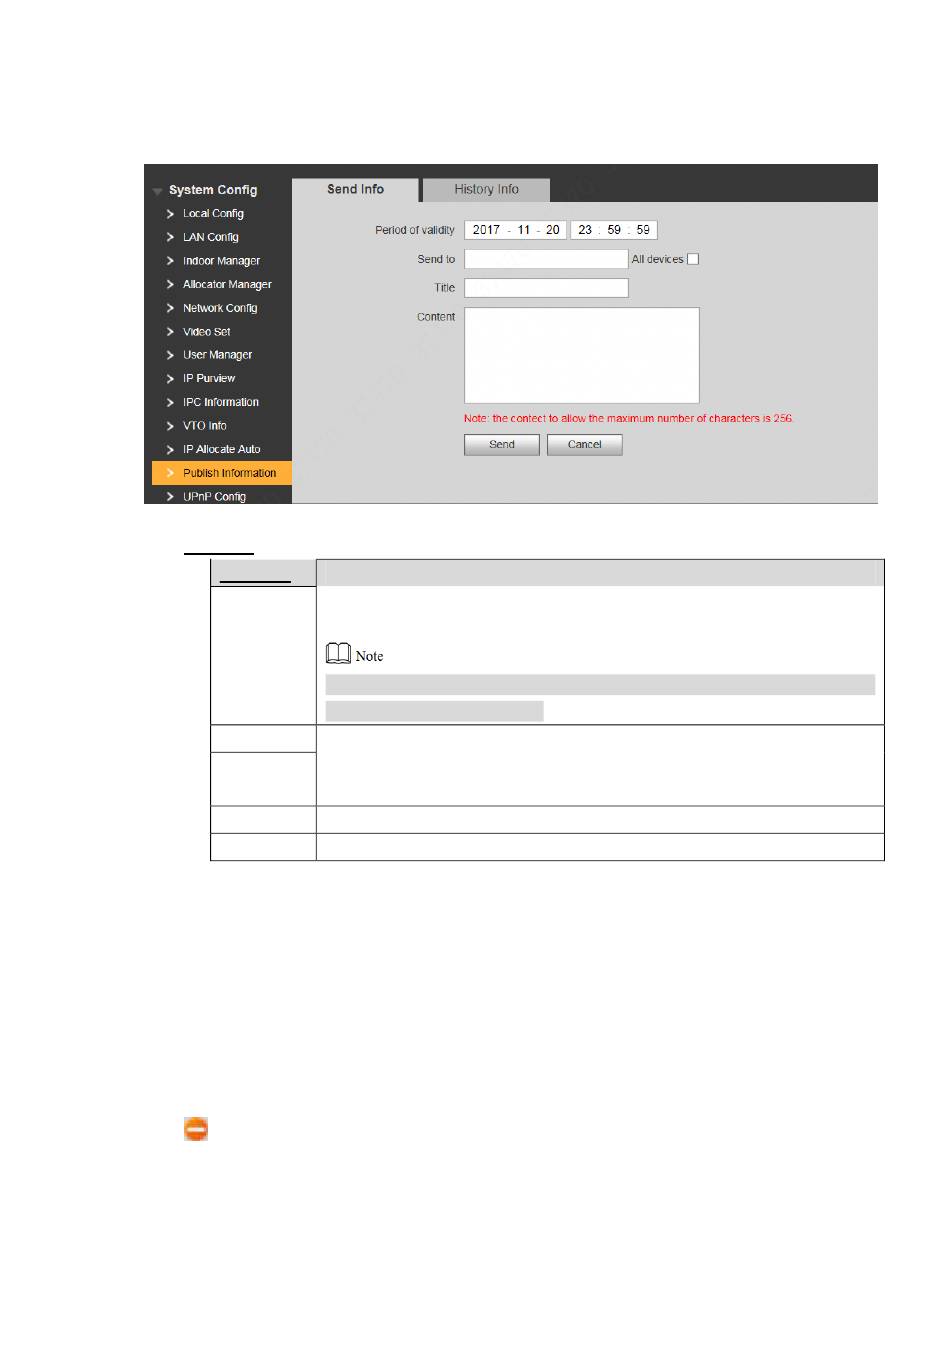
Task: Click the Send button
Action: pyautogui.click(x=502, y=445)
